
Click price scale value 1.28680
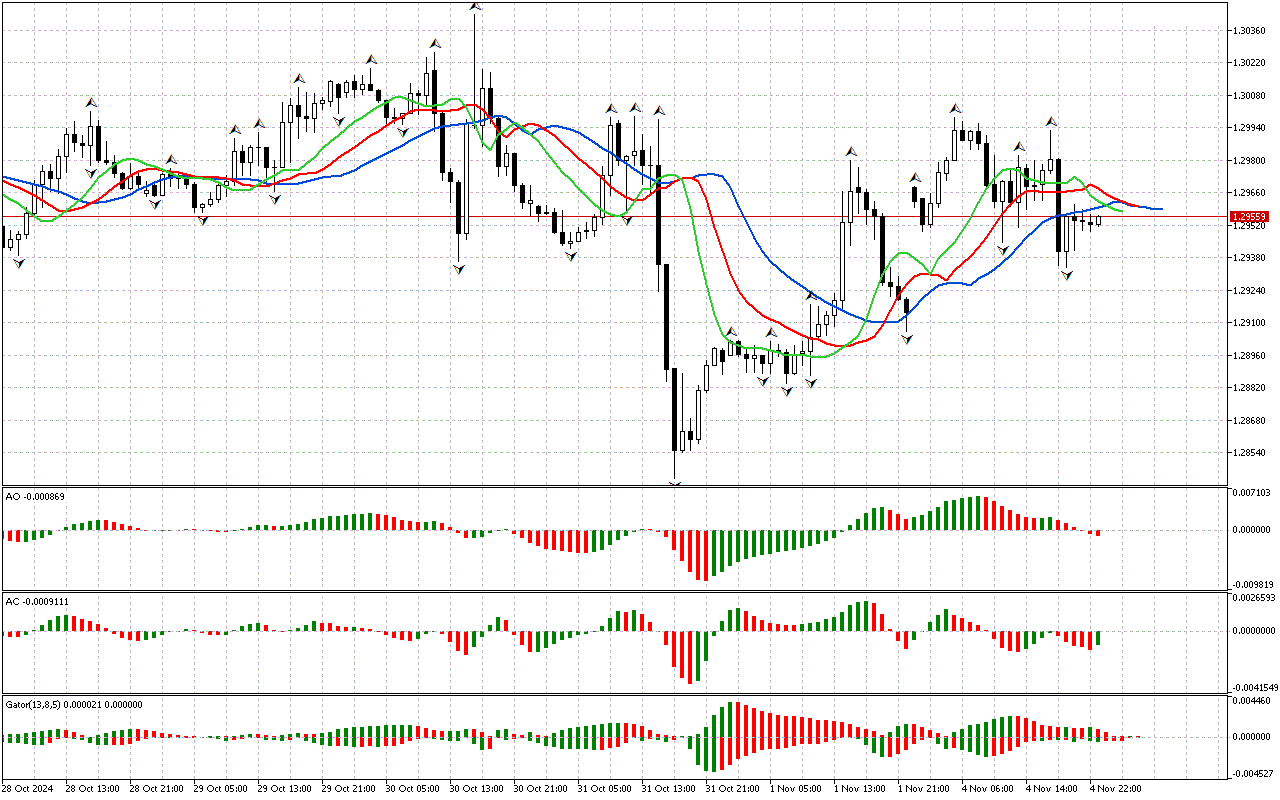pyautogui.click(x=1251, y=421)
